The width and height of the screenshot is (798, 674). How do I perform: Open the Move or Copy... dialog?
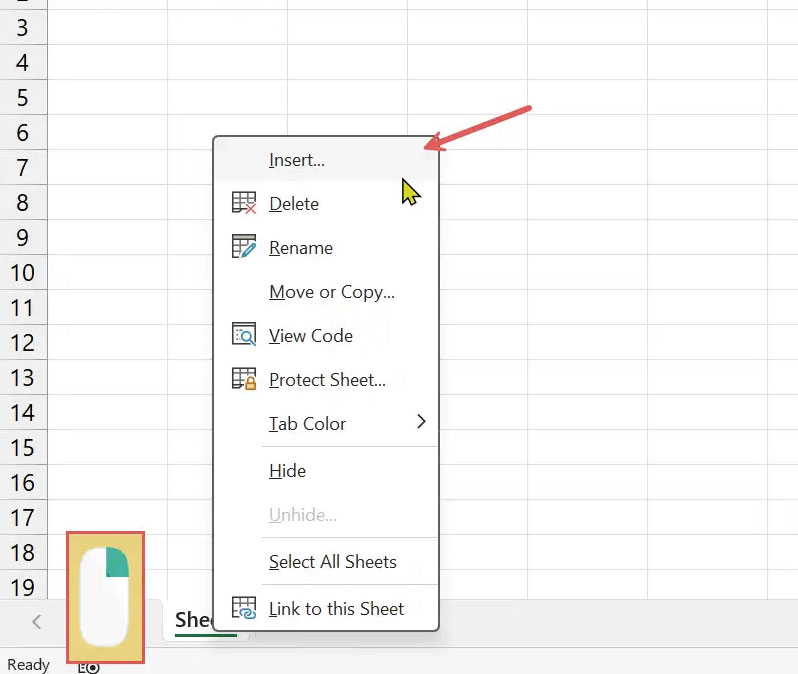tap(331, 292)
